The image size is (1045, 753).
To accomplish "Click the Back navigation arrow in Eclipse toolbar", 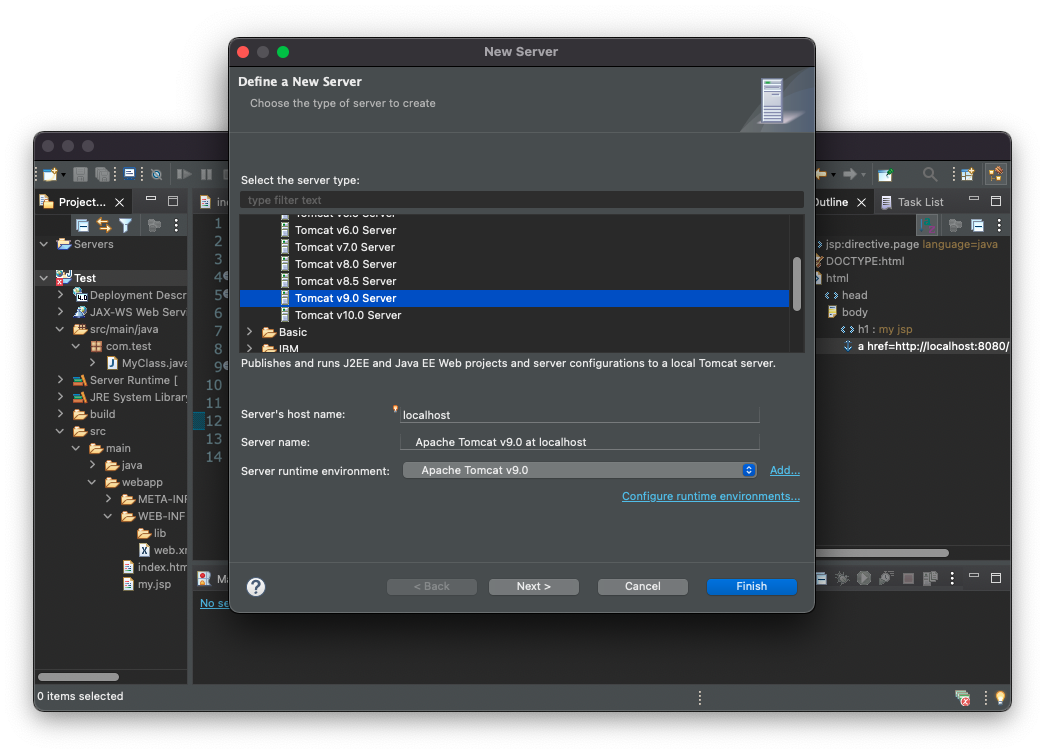I will pyautogui.click(x=822, y=174).
